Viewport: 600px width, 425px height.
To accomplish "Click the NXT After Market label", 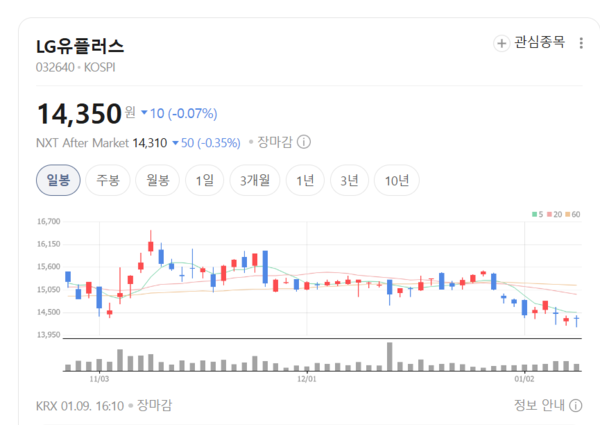I will [x=82, y=143].
